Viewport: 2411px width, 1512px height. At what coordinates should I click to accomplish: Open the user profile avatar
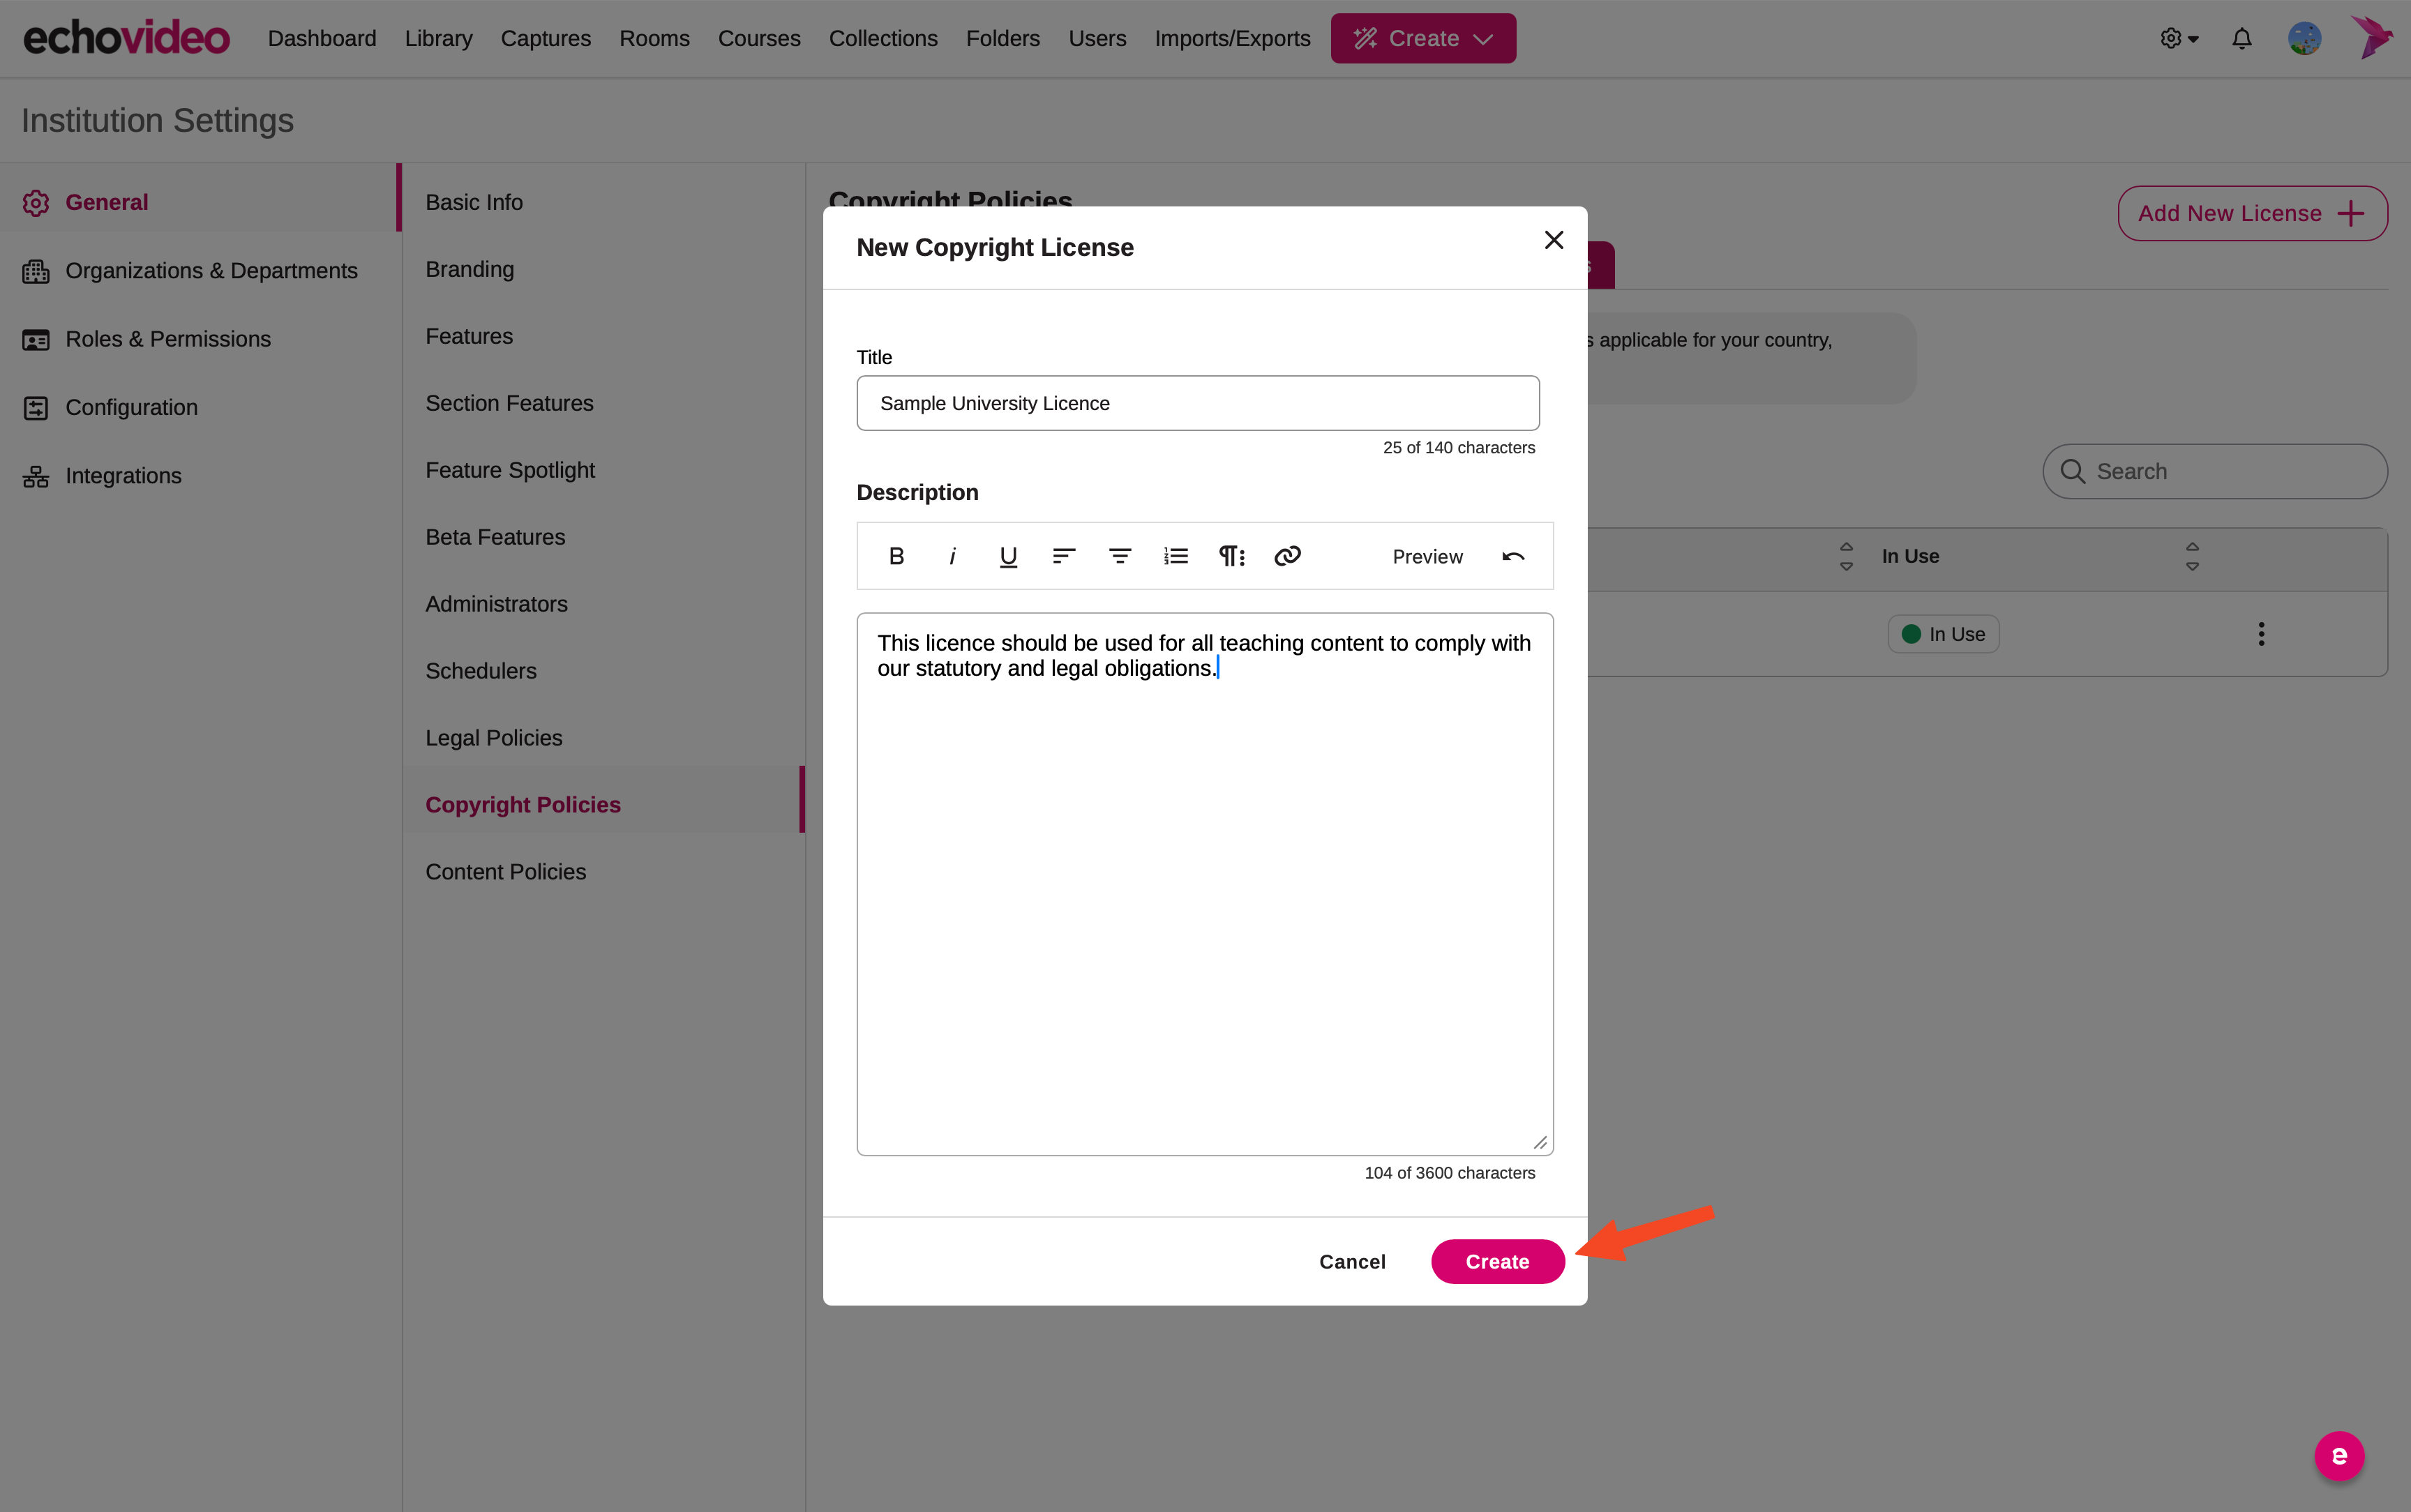[x=2304, y=38]
